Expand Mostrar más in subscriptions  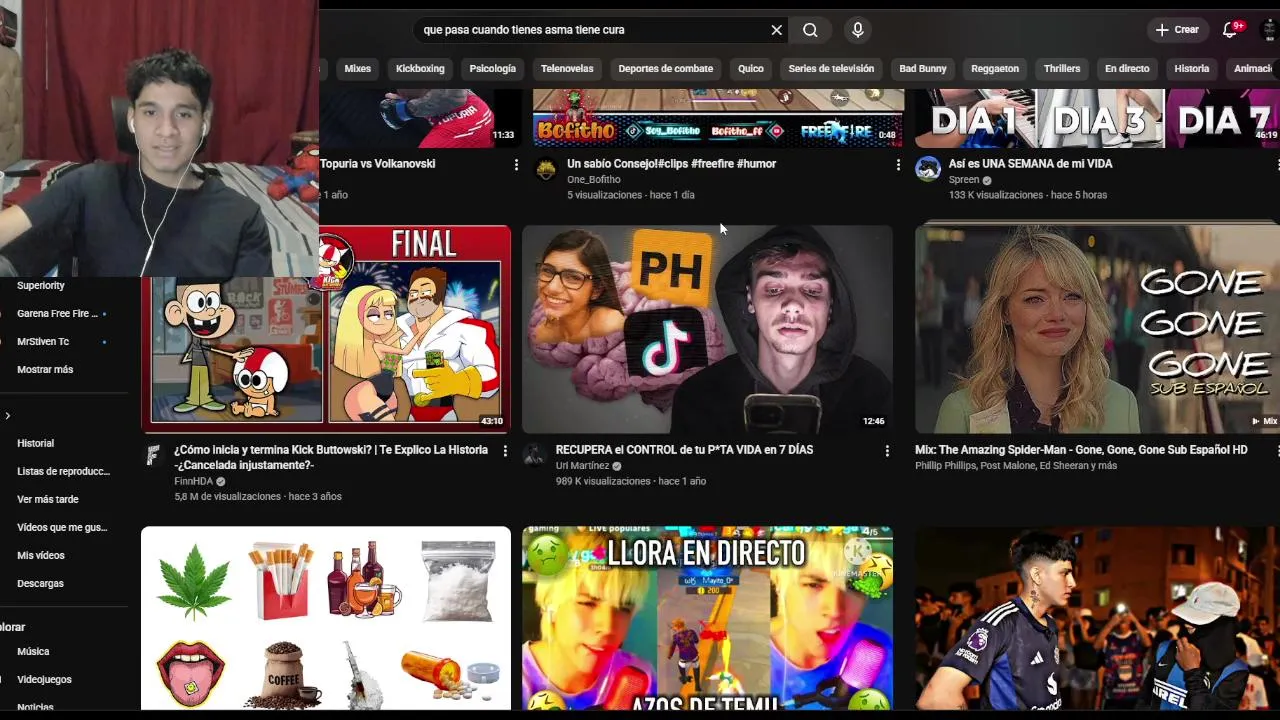[x=45, y=370]
